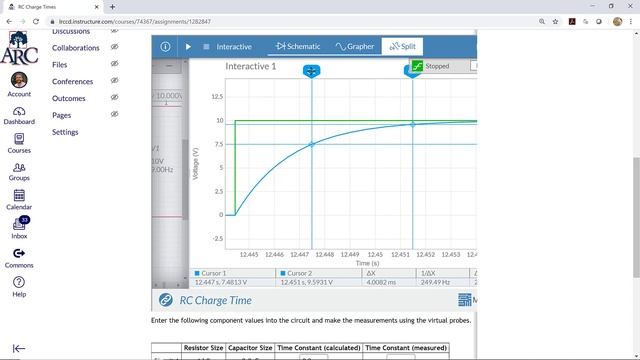Click the Resistor Size column header

[203, 348]
